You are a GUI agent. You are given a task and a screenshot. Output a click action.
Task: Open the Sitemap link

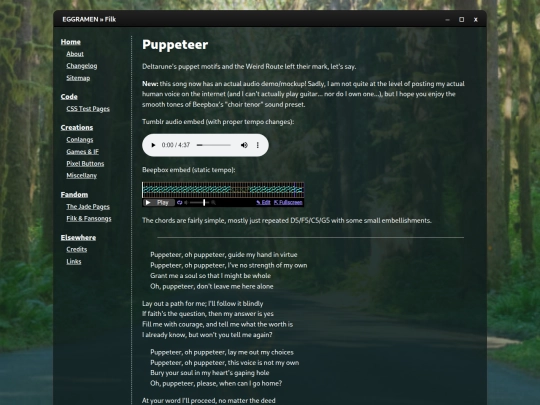point(78,78)
